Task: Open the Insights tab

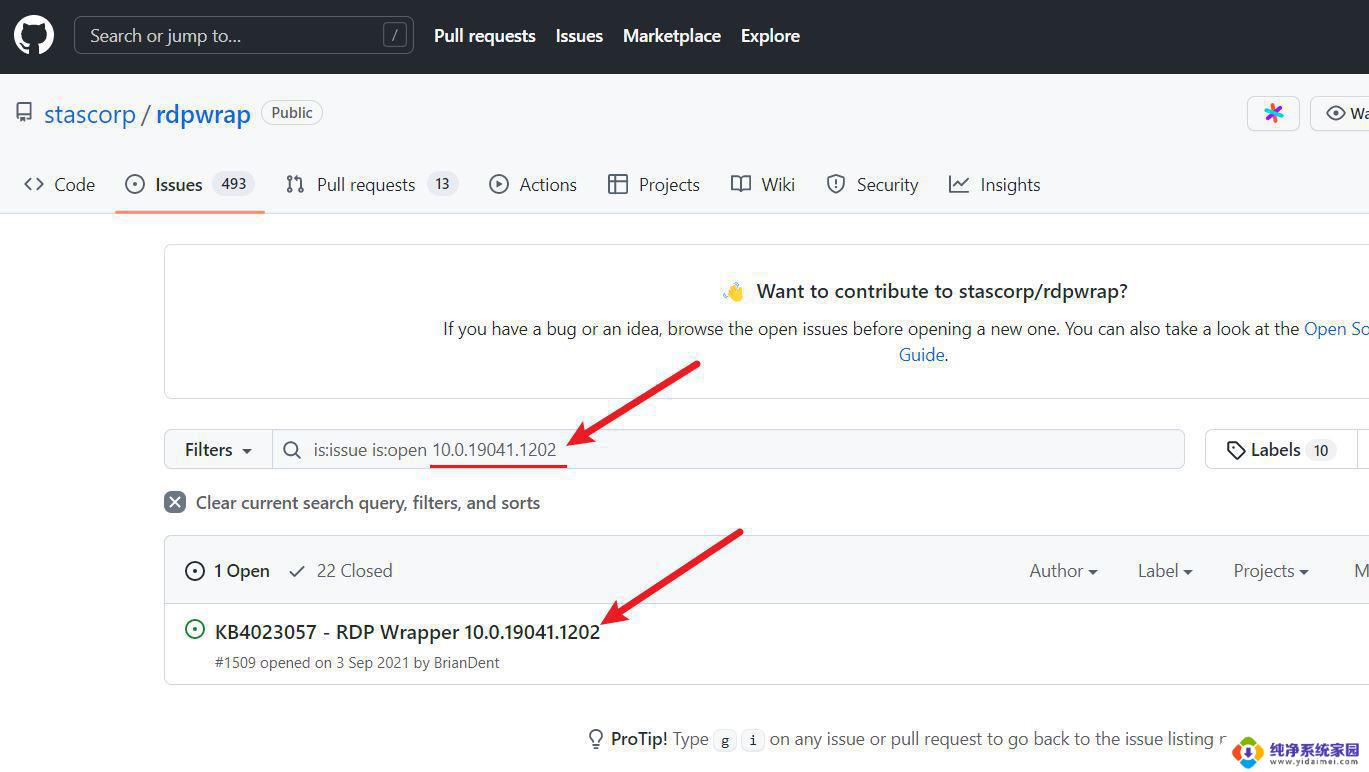Action: [x=995, y=184]
